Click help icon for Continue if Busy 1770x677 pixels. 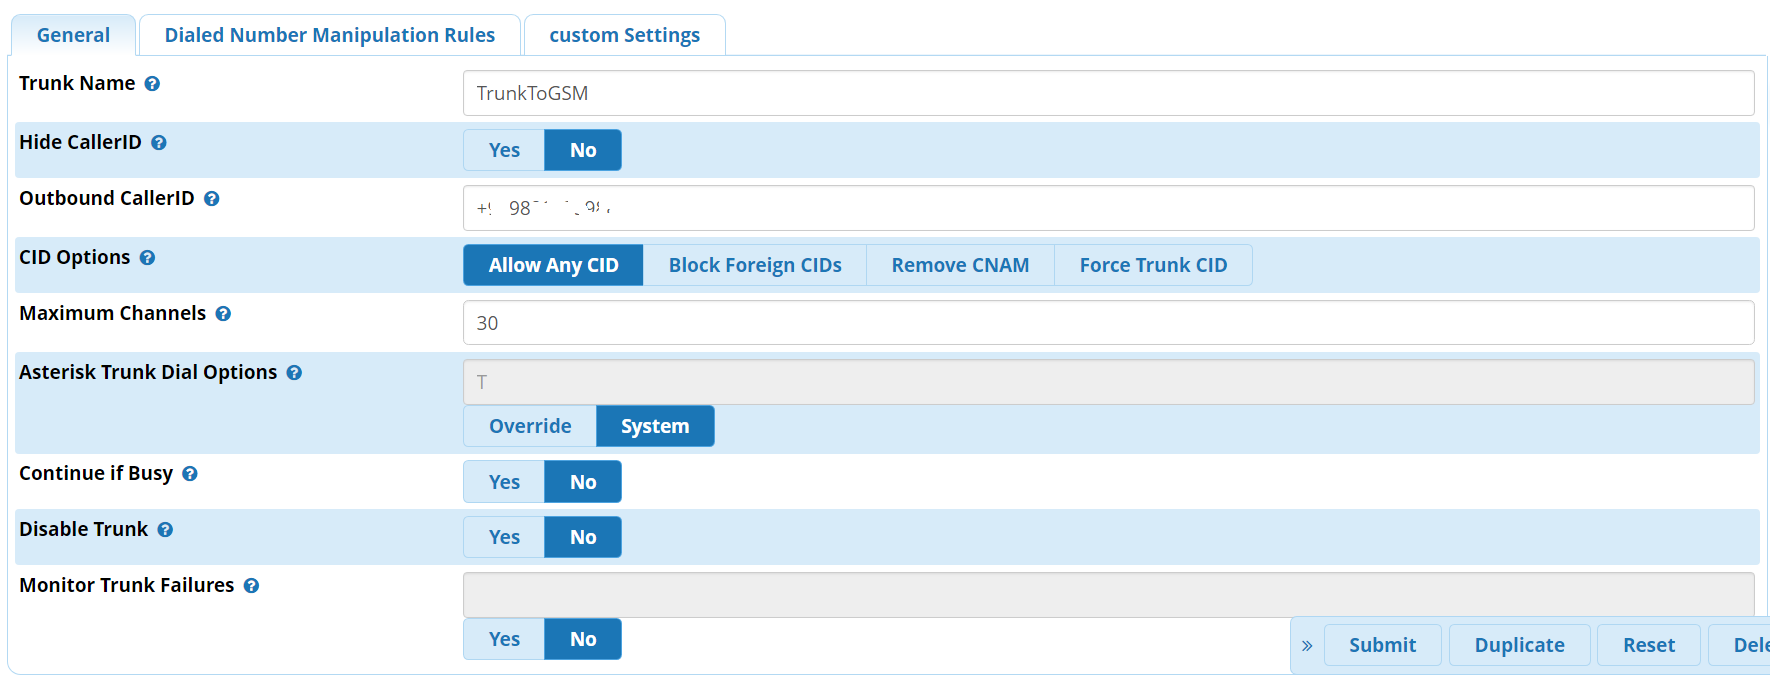tap(190, 474)
